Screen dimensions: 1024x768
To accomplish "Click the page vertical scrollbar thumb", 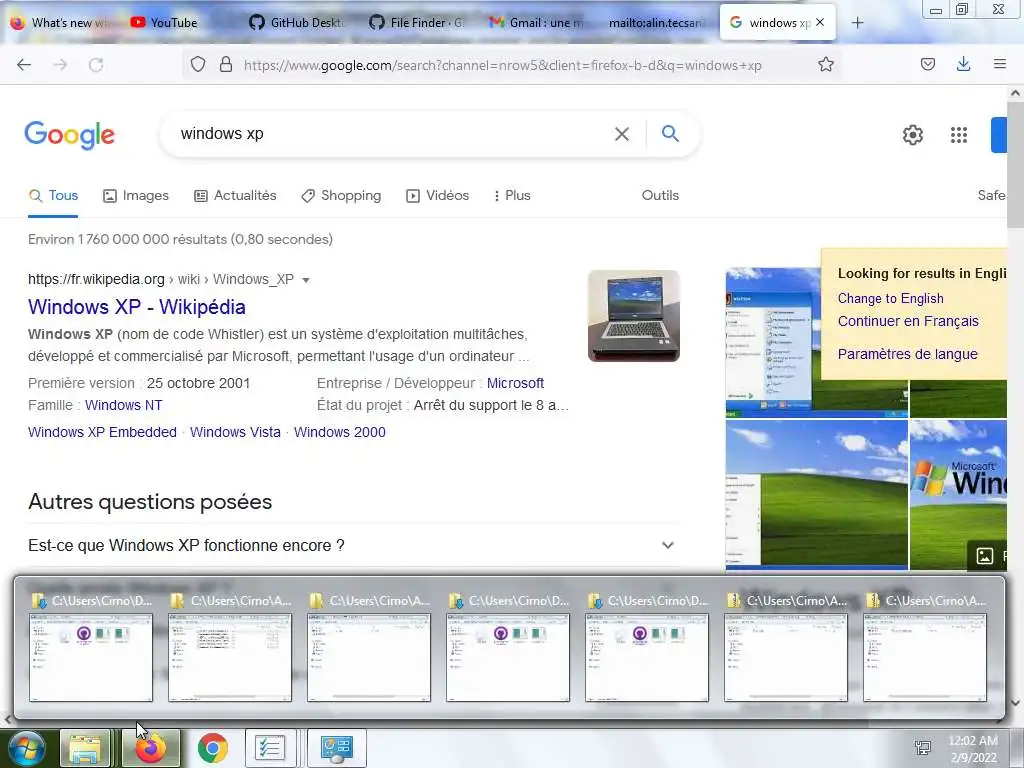I will coord(1016,167).
